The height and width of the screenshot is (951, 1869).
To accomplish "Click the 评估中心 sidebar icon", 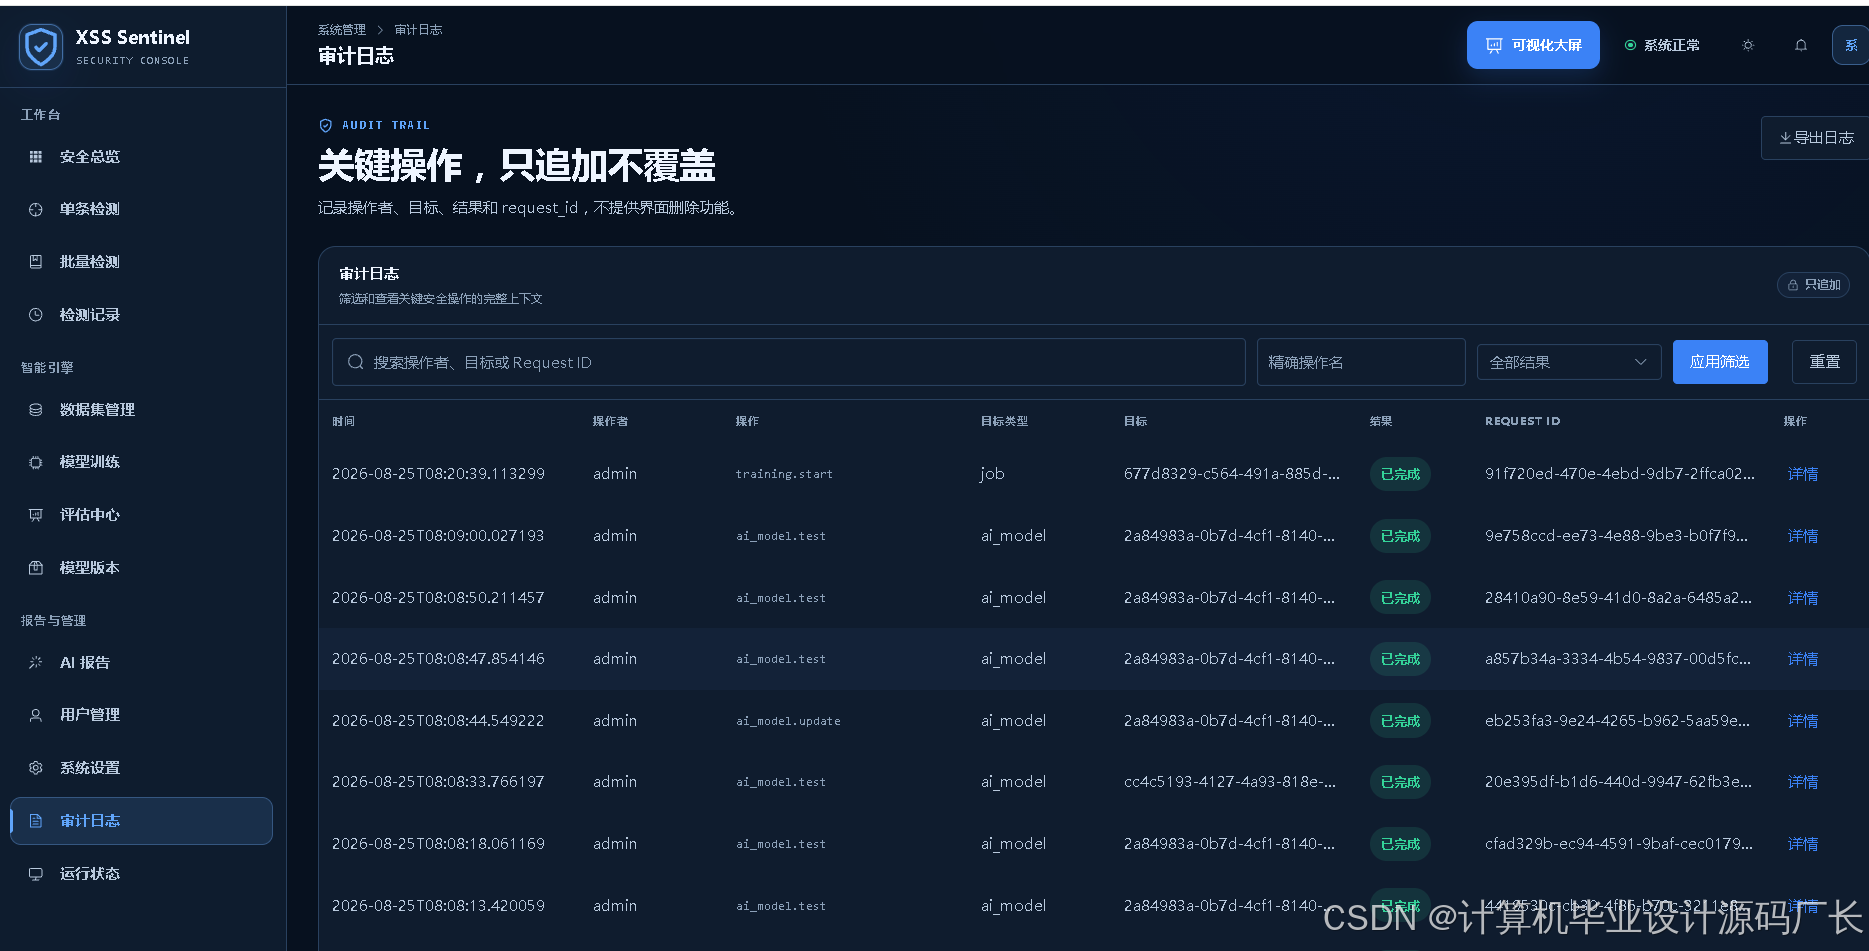I will click(36, 515).
